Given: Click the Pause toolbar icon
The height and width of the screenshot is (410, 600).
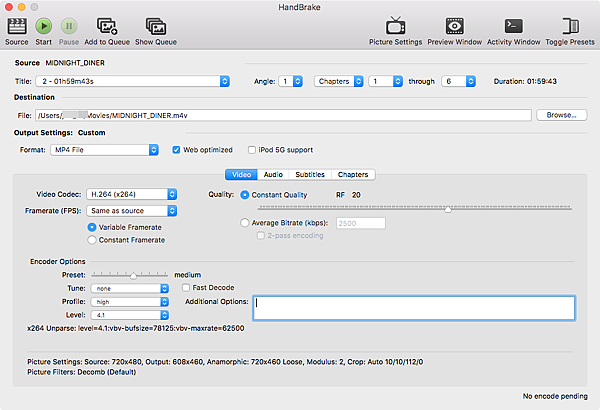Looking at the screenshot, I should [x=69, y=26].
